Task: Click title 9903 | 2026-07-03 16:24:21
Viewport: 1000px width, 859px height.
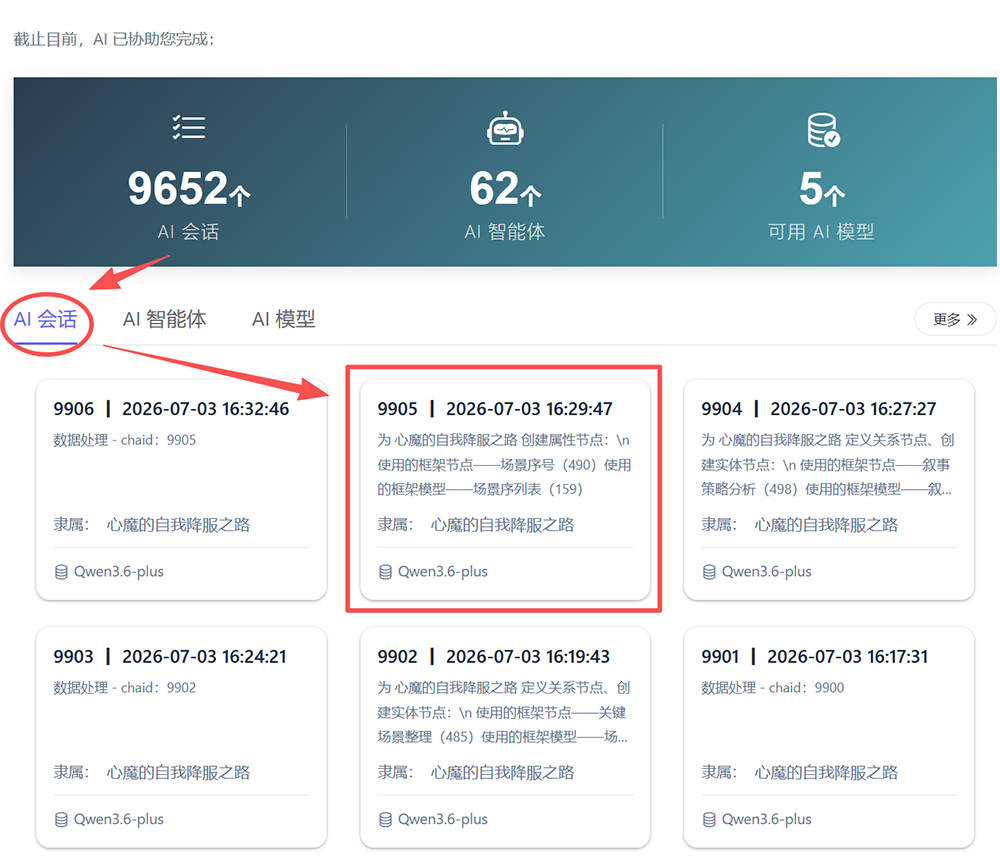Action: click(x=170, y=656)
